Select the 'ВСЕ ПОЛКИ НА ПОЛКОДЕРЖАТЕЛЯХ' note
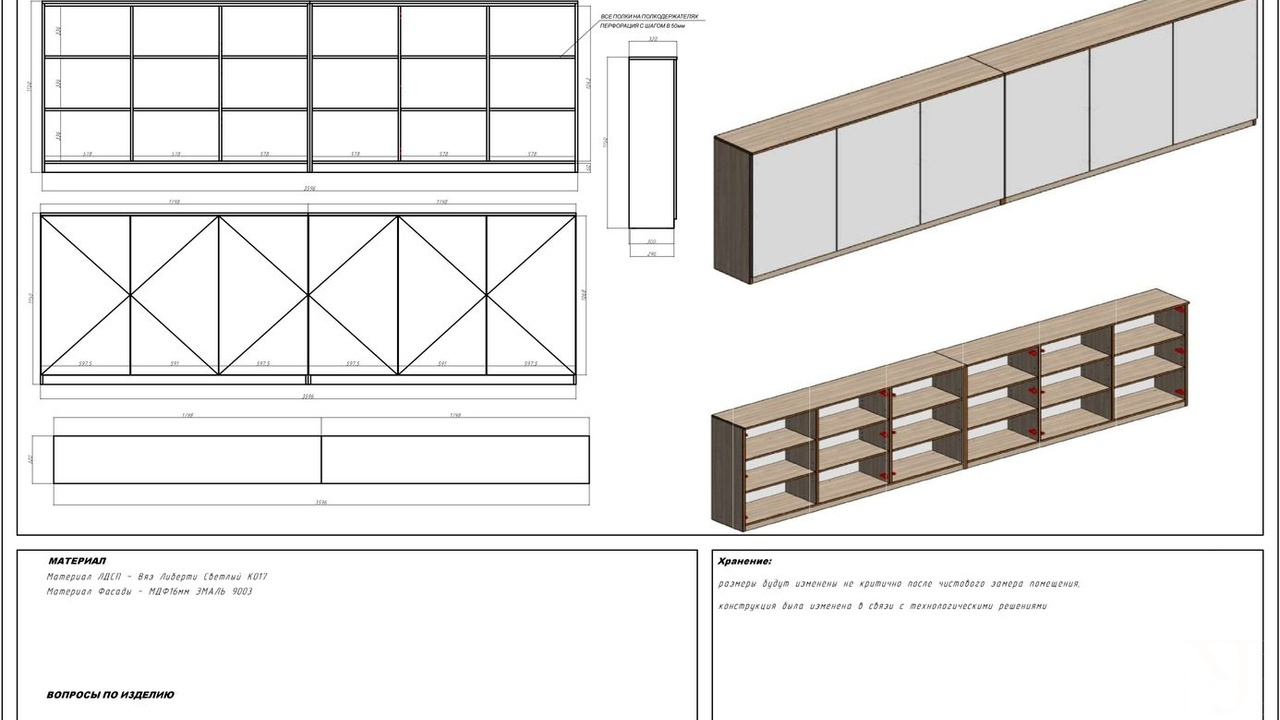 pos(649,17)
